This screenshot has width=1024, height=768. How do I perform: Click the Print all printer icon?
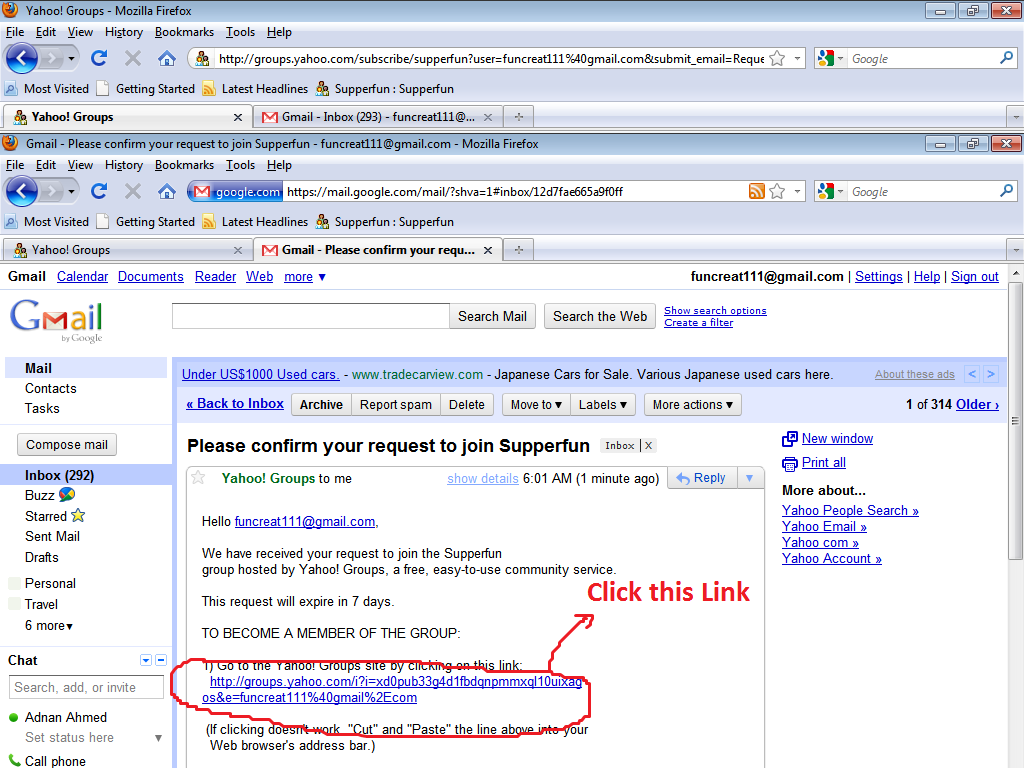790,463
